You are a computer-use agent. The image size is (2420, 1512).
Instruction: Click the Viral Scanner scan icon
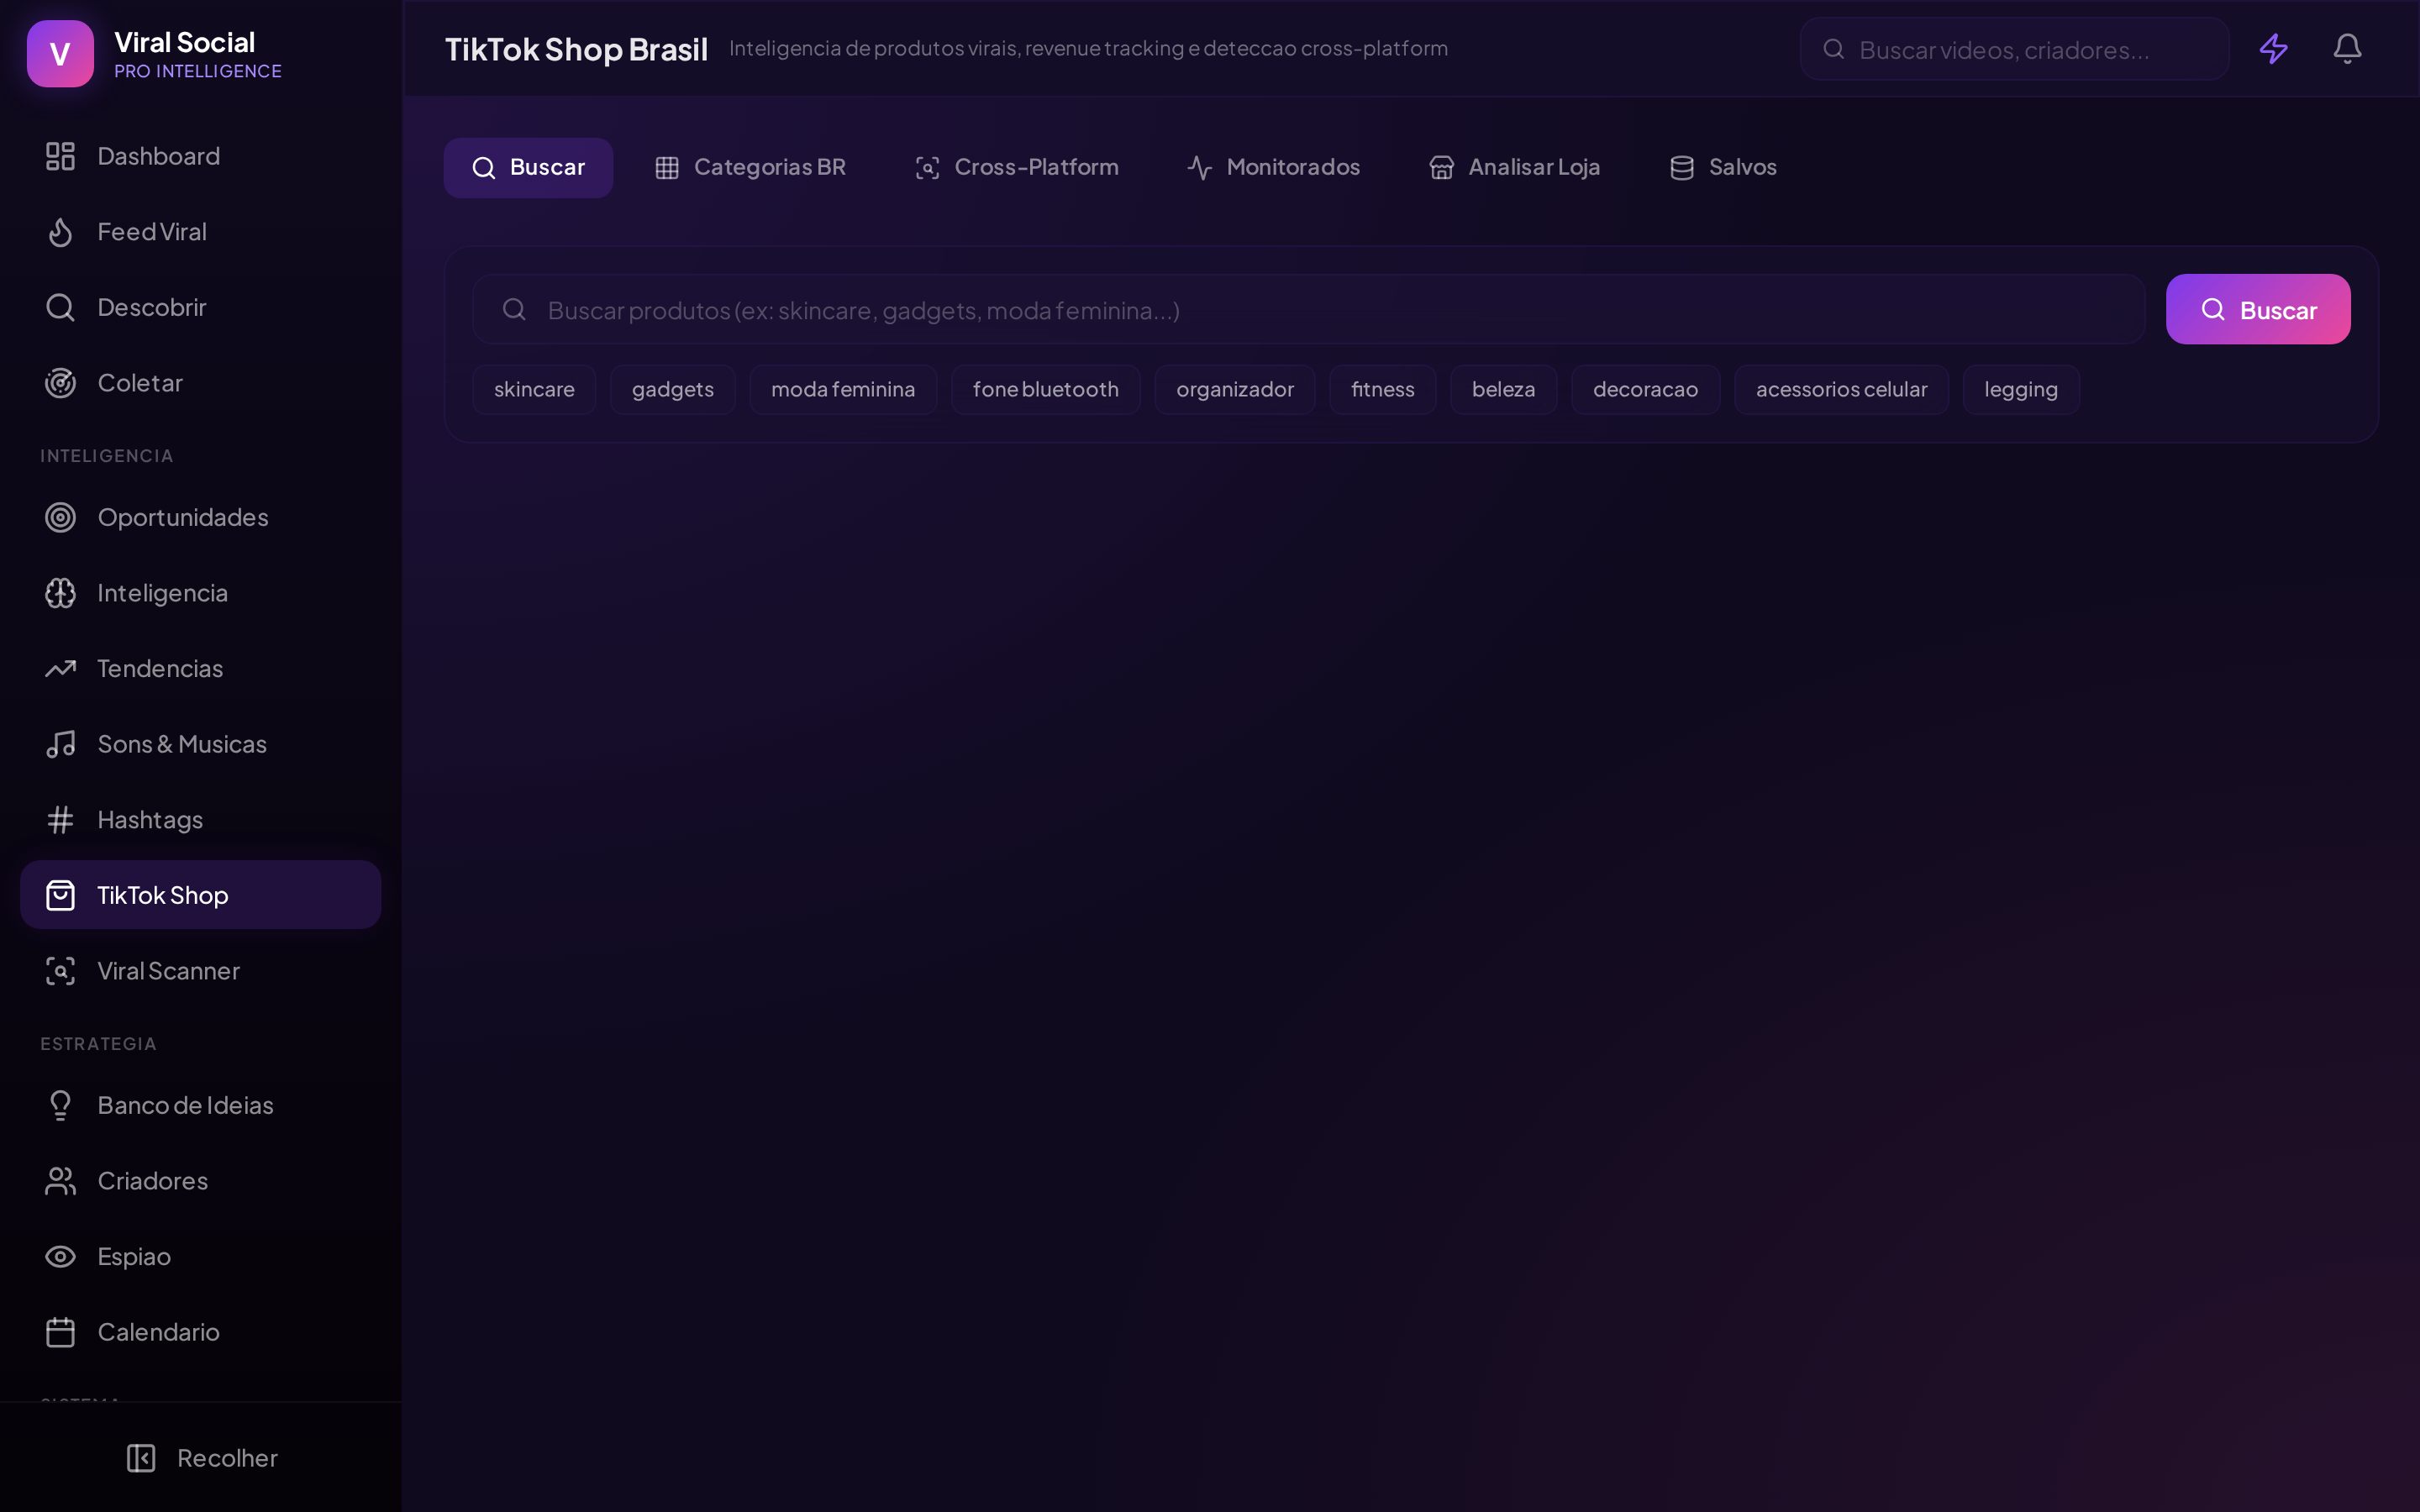pyautogui.click(x=60, y=971)
